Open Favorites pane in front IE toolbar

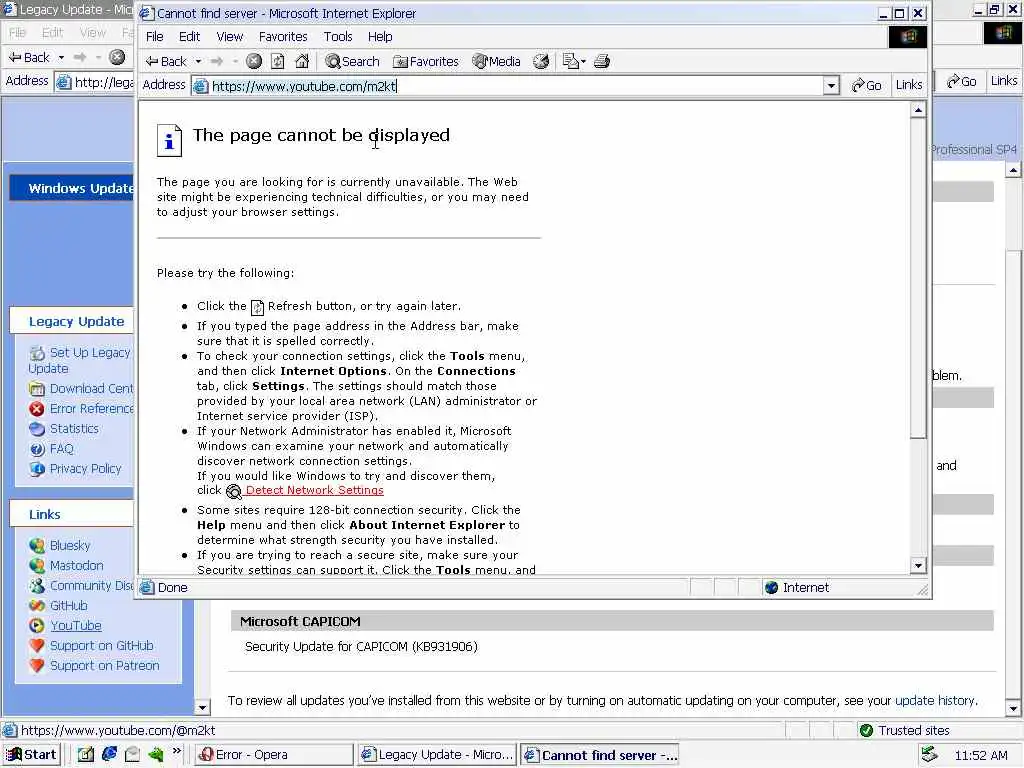coord(426,61)
